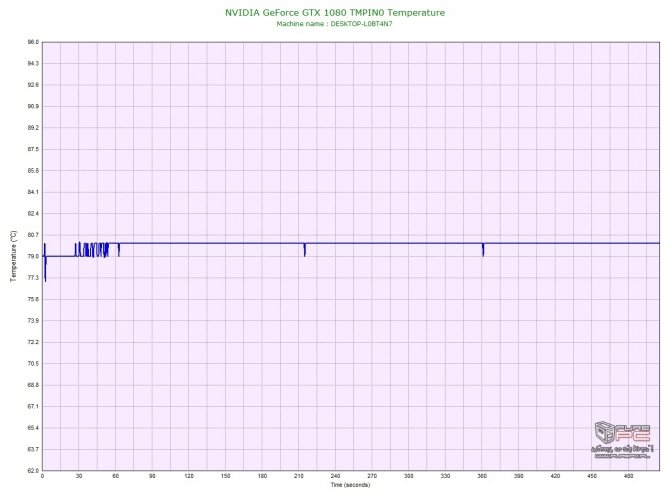Viewport: 670px width, 502px height.
Task: Click the 94.3 temperature axis label
Action: click(x=33, y=63)
